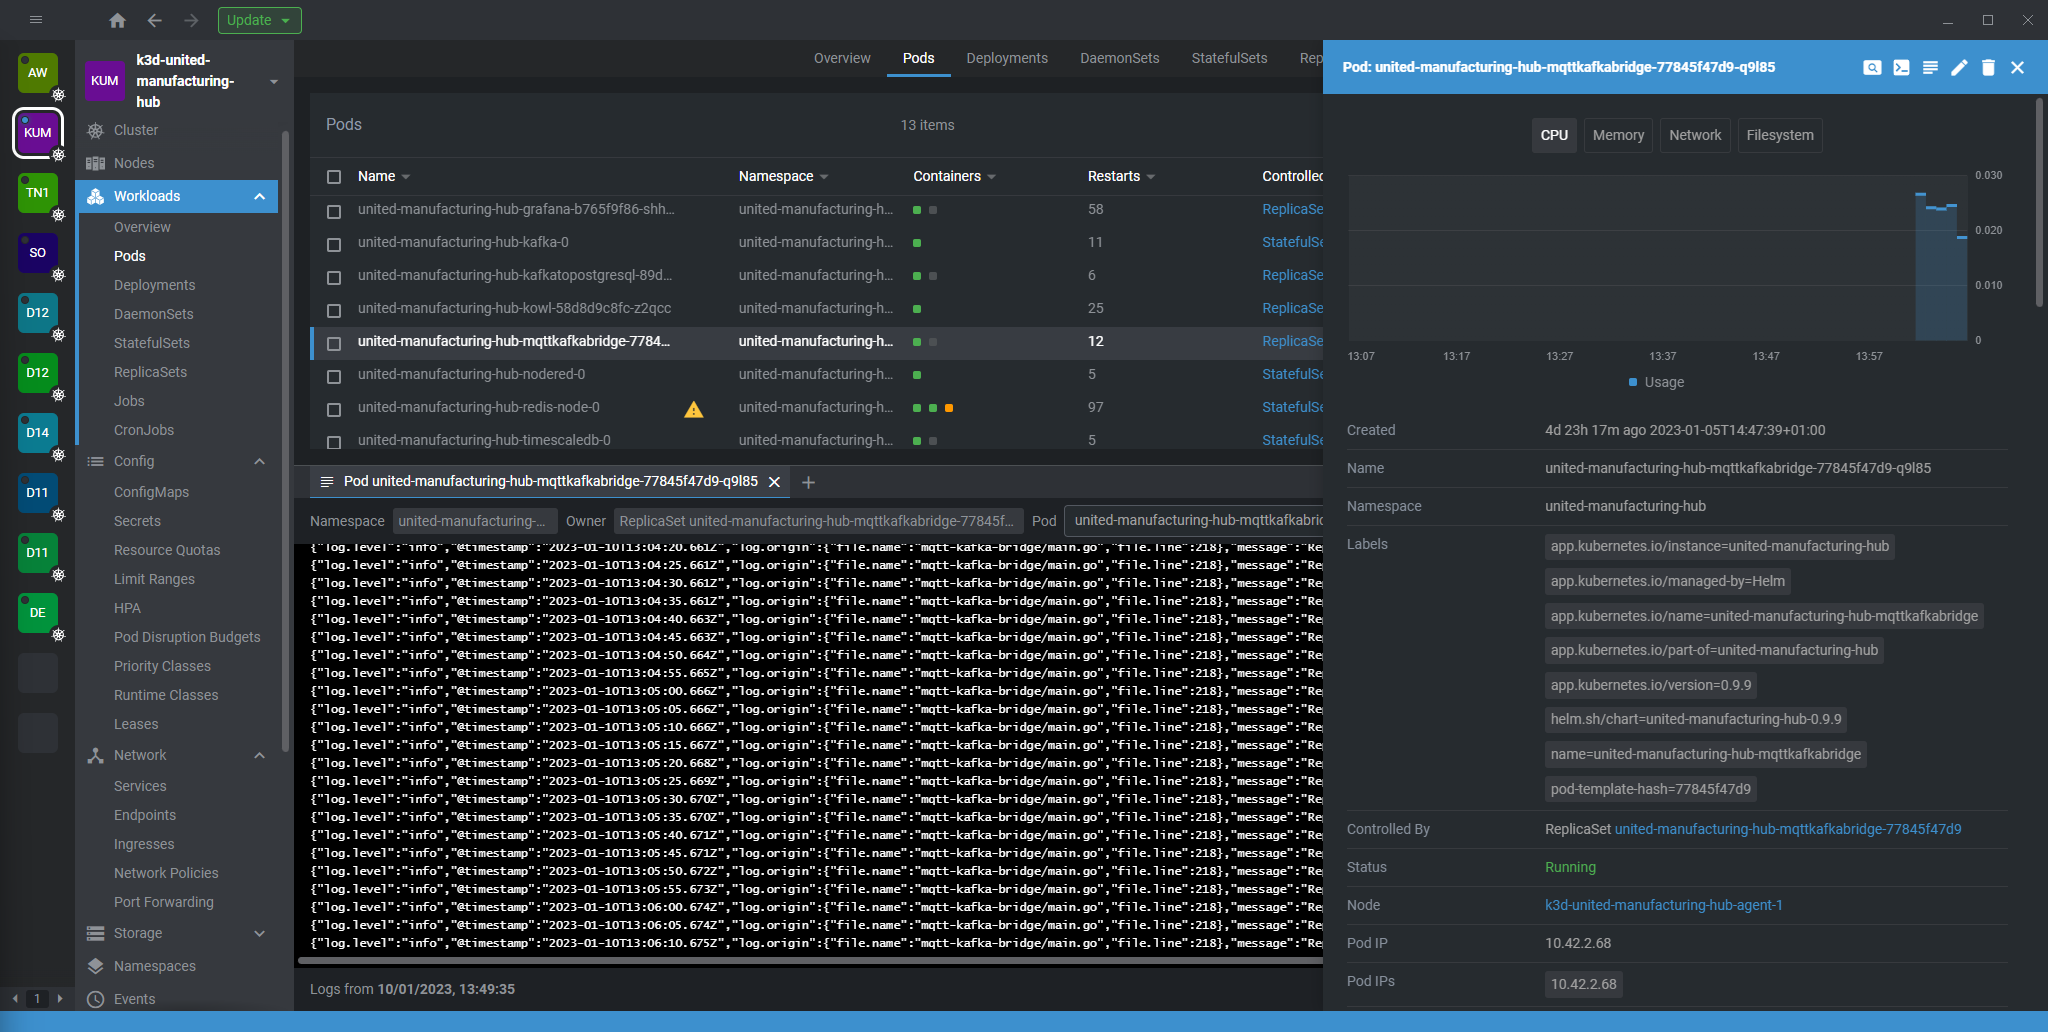Sort pods by Containers column
The image size is (2048, 1032).
954,176
